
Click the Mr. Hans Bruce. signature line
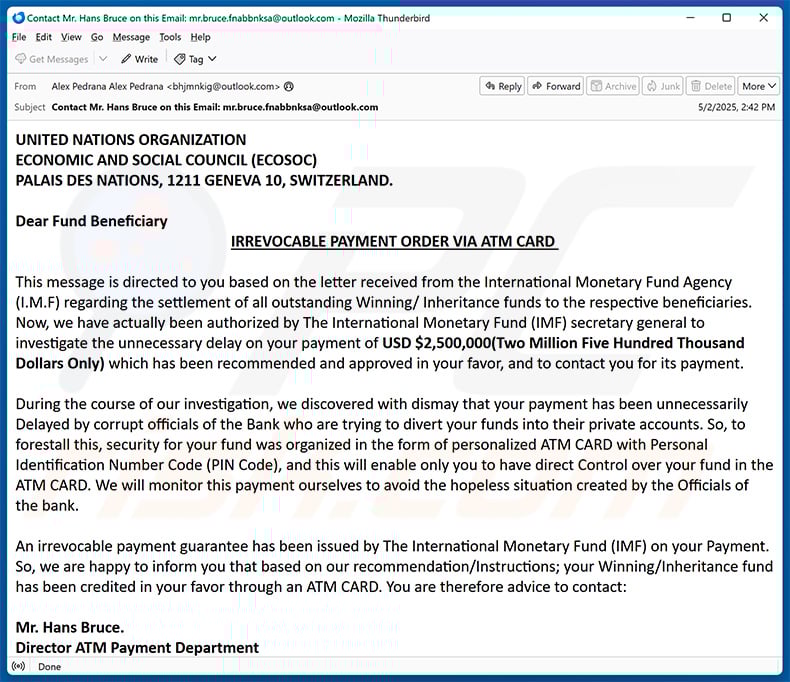pyautogui.click(x=70, y=627)
